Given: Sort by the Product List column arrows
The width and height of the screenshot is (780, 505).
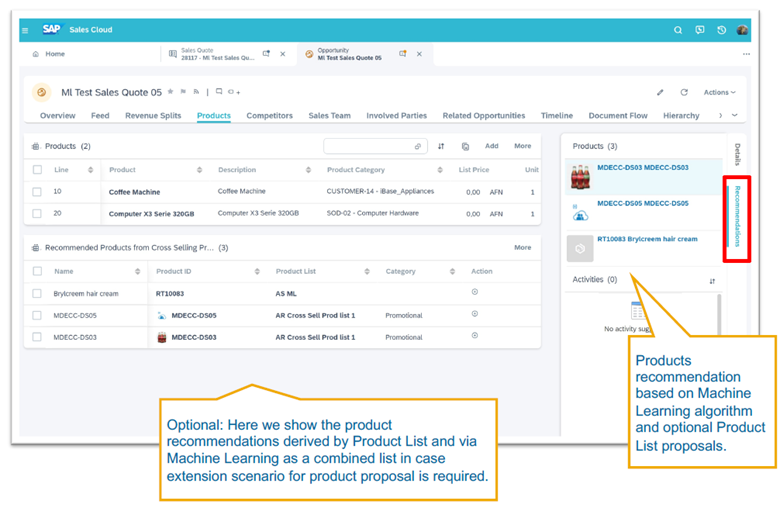Looking at the screenshot, I should click(367, 271).
